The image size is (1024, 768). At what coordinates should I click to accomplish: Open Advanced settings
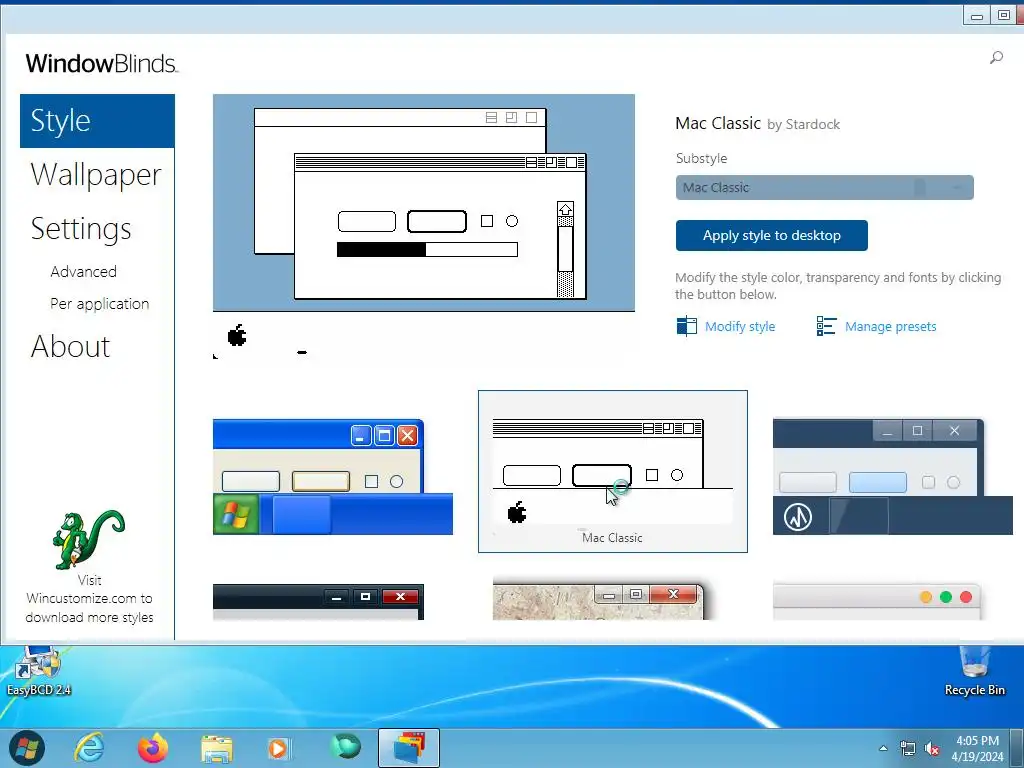coord(84,272)
